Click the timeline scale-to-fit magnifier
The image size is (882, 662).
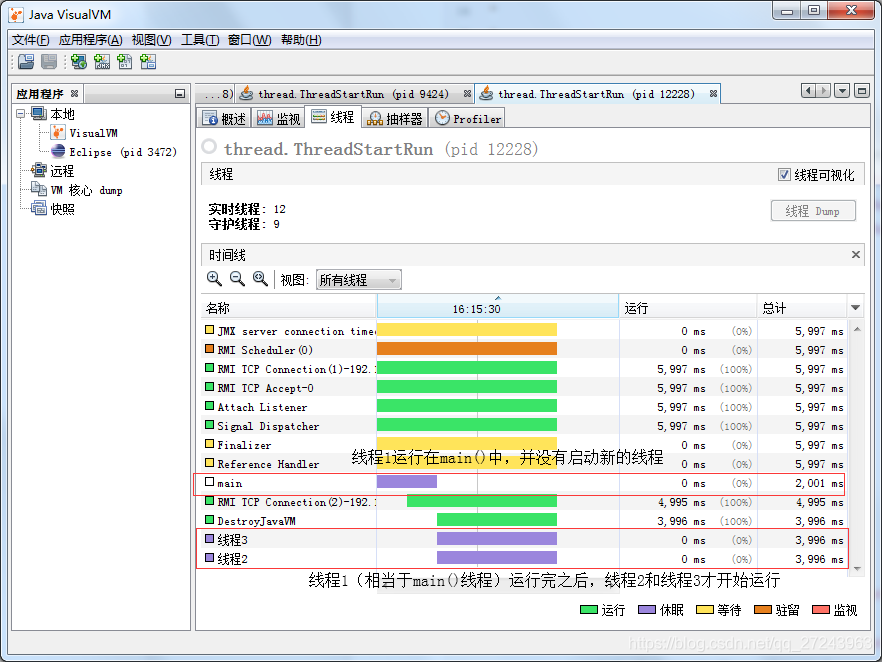click(x=260, y=278)
